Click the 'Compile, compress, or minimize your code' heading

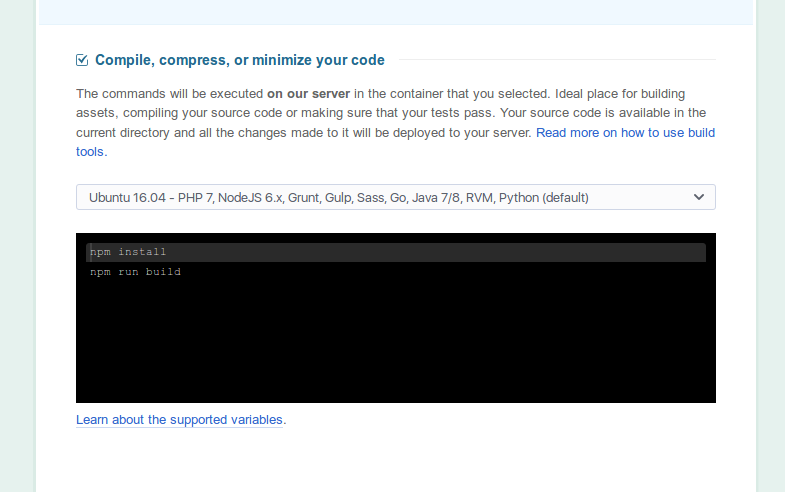point(239,60)
